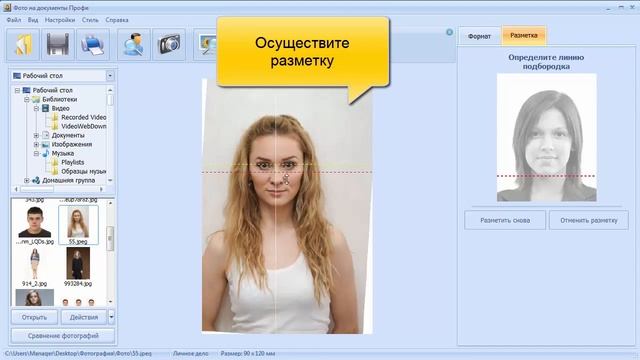The height and width of the screenshot is (360, 640).
Task: Switch to the Формат tab
Action: point(479,36)
